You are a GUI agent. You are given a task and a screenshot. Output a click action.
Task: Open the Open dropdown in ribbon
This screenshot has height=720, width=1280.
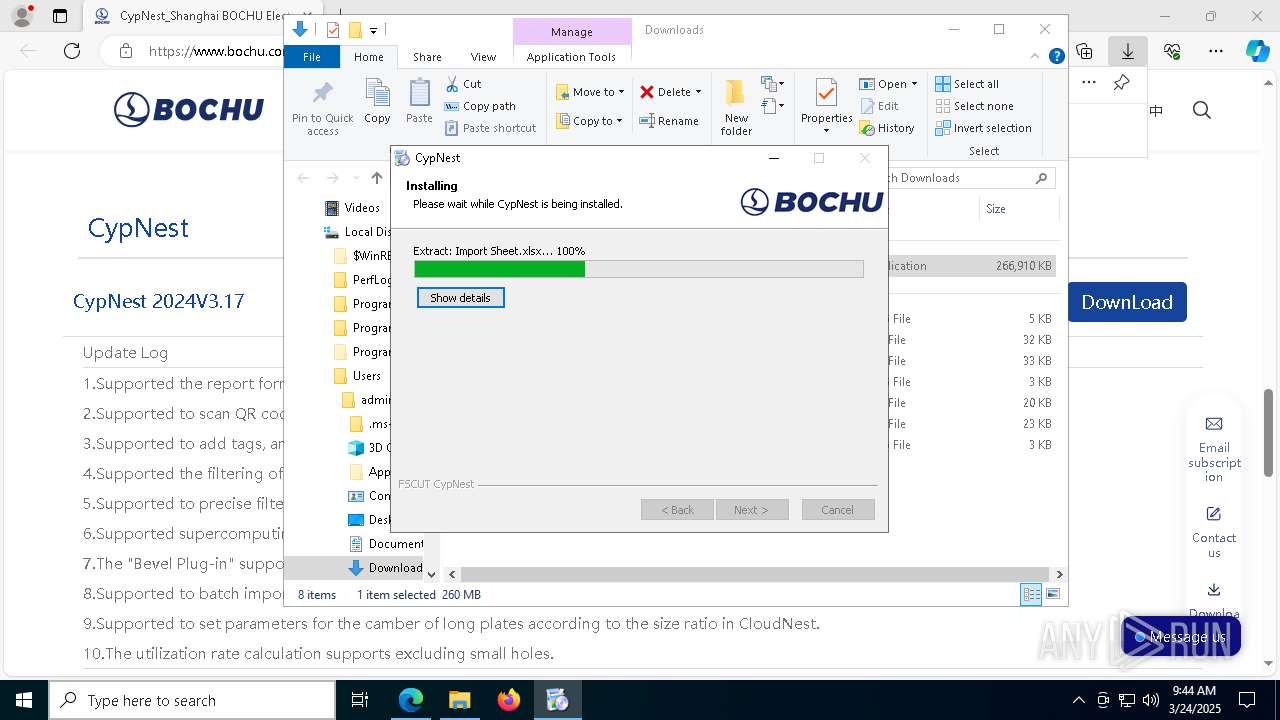pyautogui.click(x=888, y=84)
